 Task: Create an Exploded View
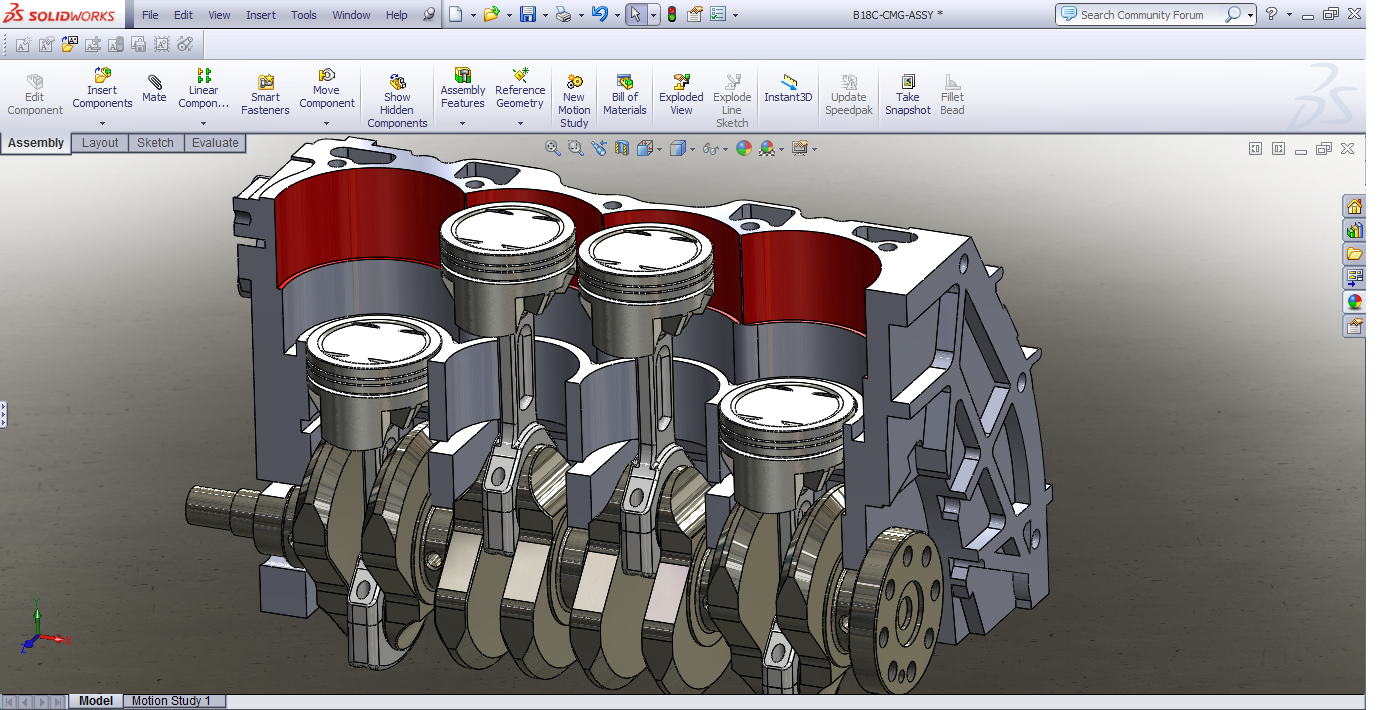click(681, 95)
